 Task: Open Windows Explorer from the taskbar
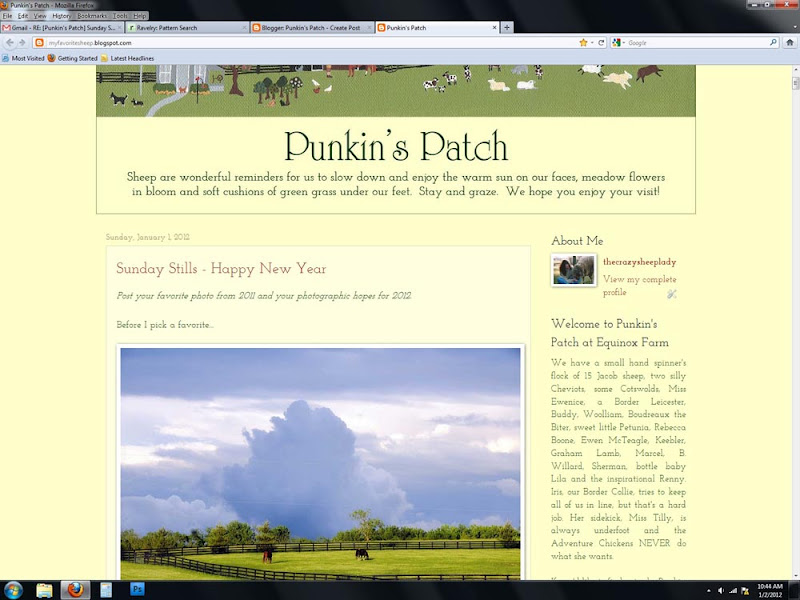point(44,590)
